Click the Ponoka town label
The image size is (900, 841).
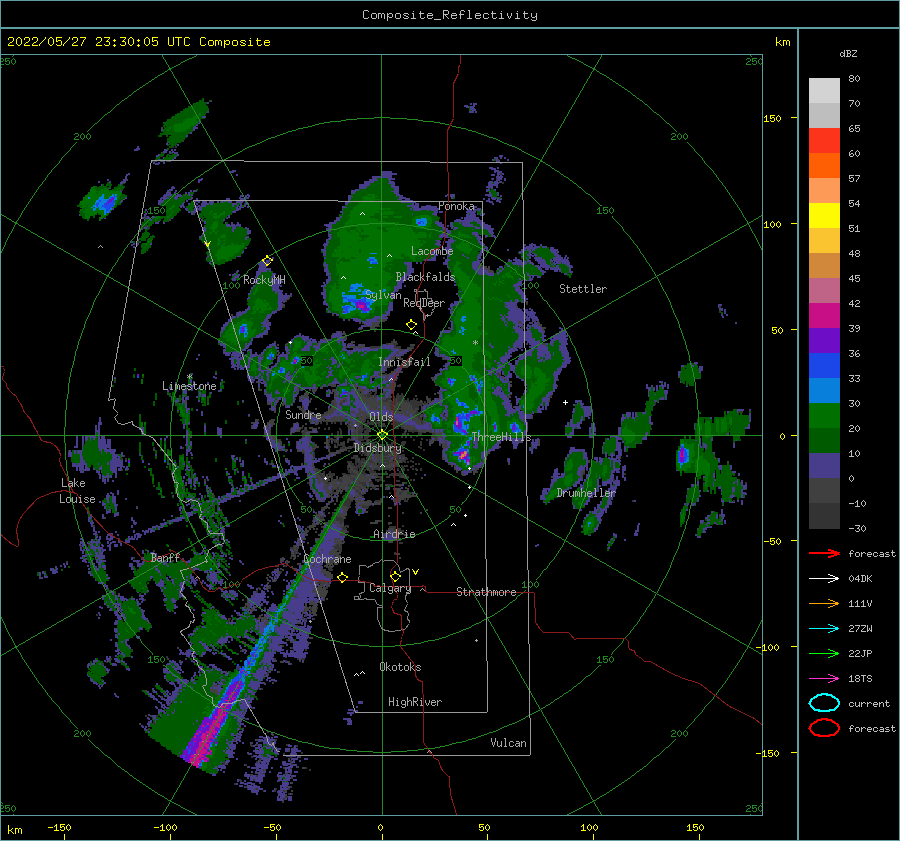click(x=456, y=206)
